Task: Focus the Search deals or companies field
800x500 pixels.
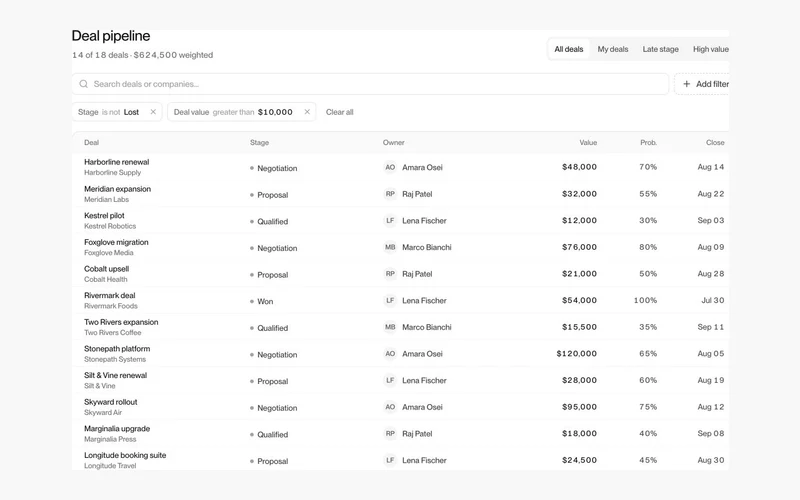Action: [370, 84]
